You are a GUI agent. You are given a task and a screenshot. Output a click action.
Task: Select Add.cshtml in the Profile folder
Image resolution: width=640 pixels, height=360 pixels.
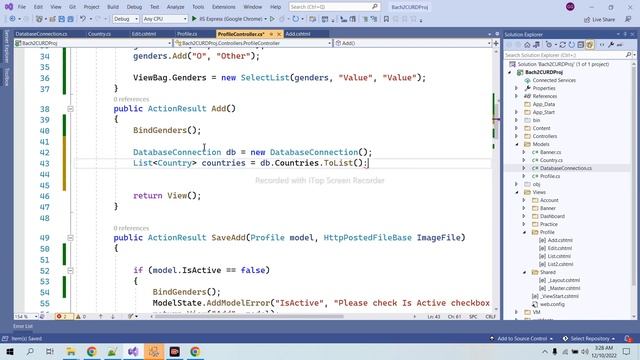560,240
